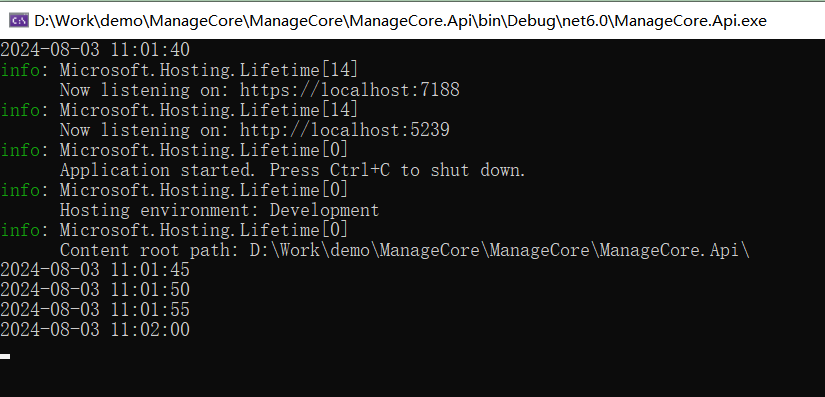Click 'Now listening on' text of port 7188 line

[x=145, y=90]
